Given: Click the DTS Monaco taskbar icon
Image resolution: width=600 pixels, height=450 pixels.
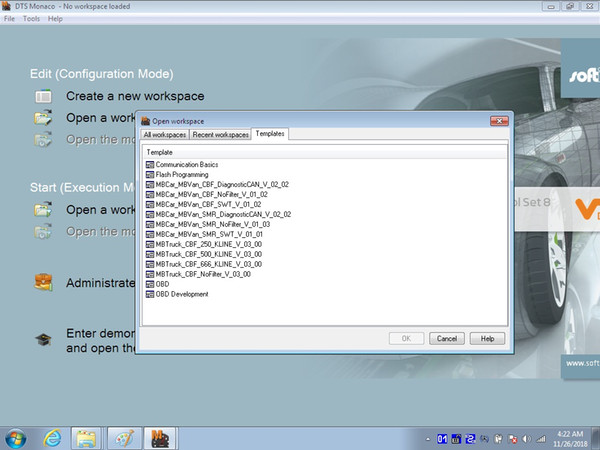Looking at the screenshot, I should (x=160, y=439).
